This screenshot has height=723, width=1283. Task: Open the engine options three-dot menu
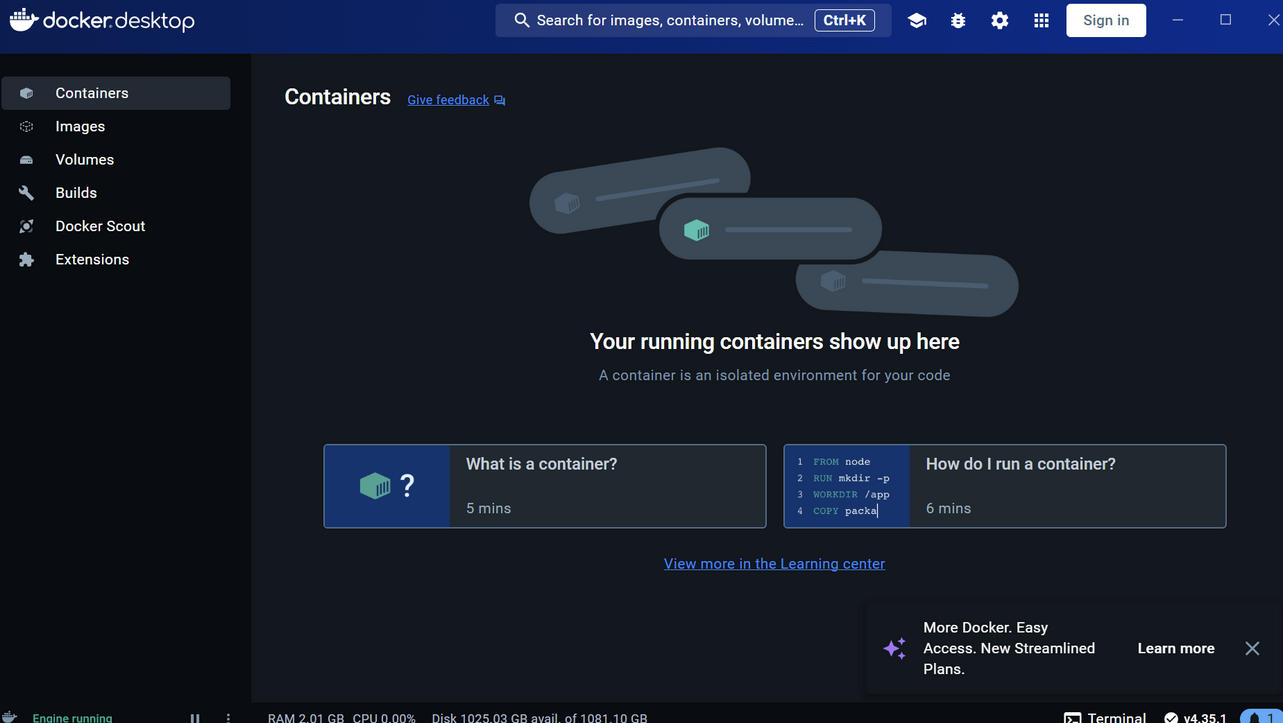coord(228,718)
